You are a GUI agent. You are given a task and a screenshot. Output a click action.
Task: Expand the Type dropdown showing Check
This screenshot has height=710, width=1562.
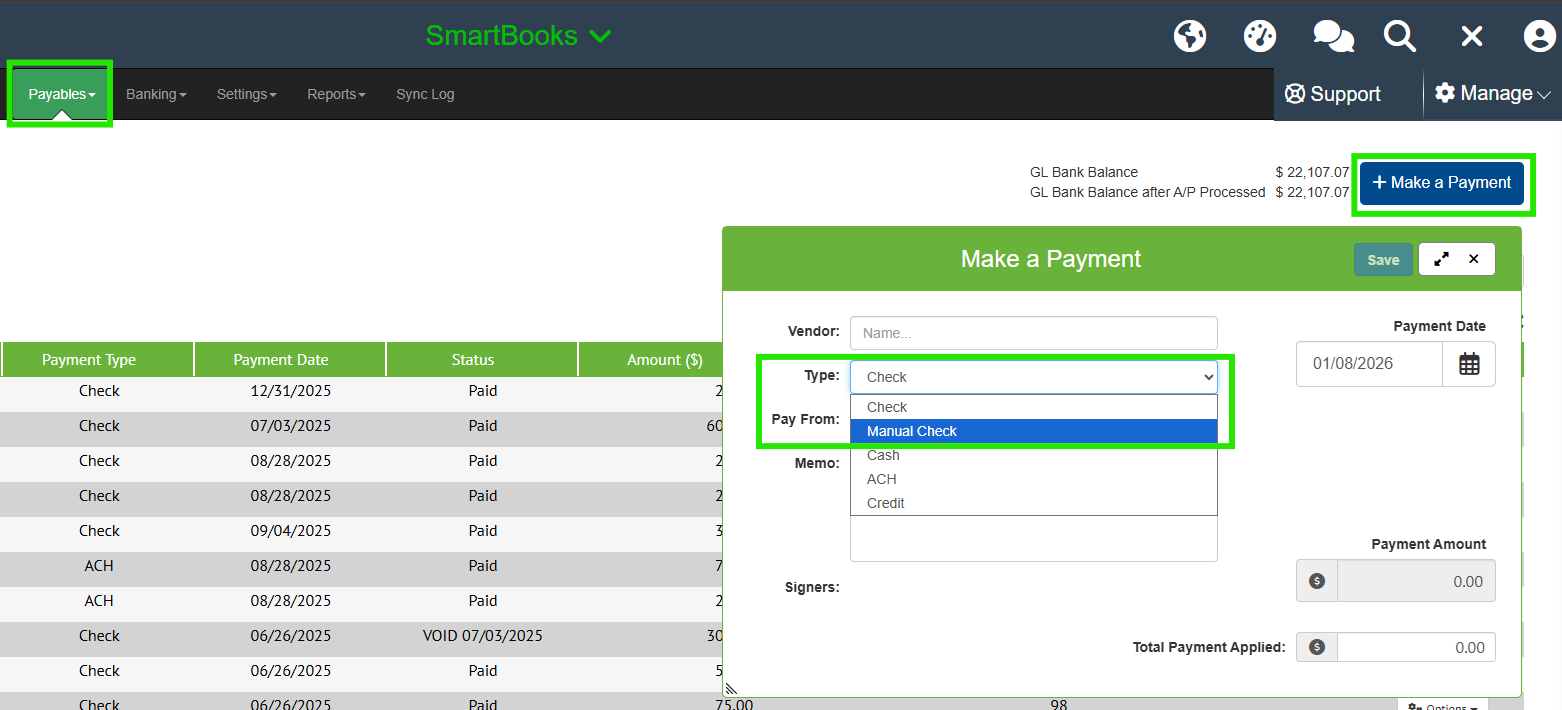[1033, 377]
